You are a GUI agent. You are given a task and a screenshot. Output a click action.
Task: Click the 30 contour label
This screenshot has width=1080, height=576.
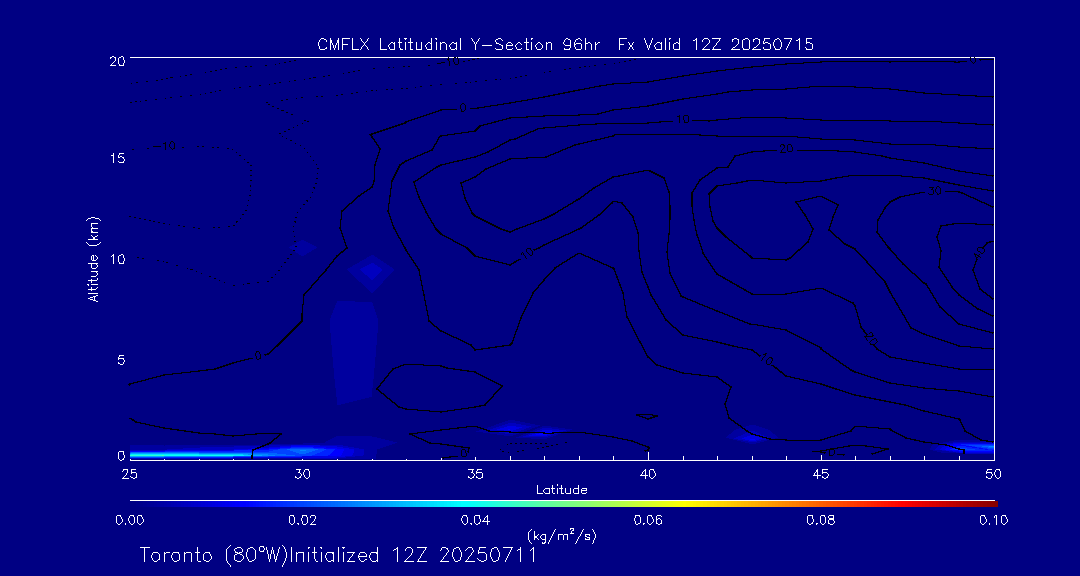tap(934, 191)
